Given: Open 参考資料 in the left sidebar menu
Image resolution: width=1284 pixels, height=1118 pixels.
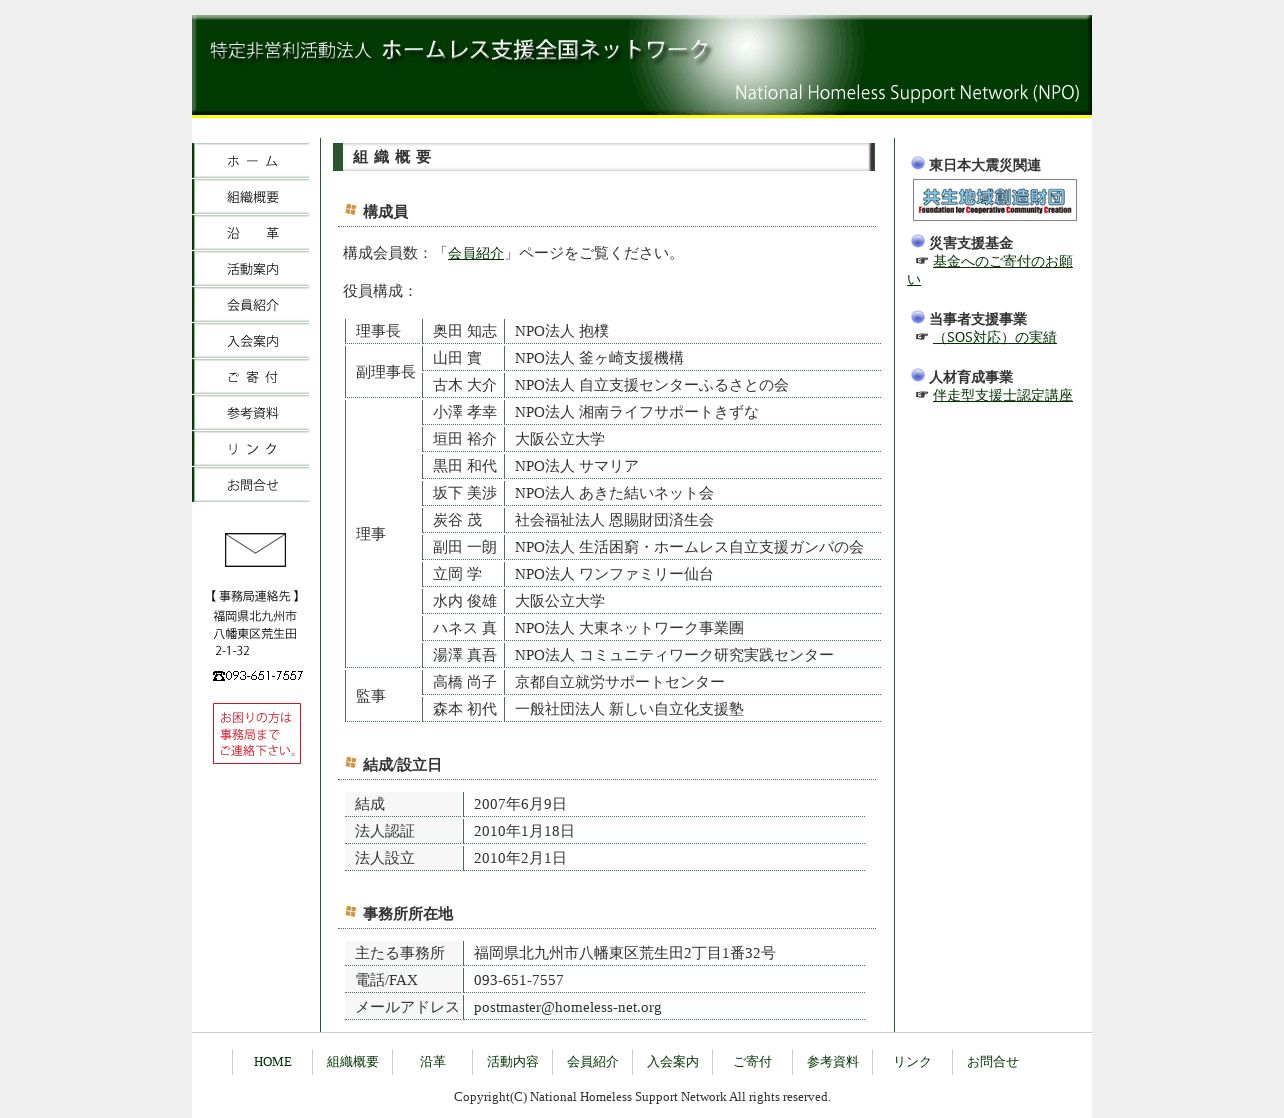Looking at the screenshot, I should coord(252,413).
